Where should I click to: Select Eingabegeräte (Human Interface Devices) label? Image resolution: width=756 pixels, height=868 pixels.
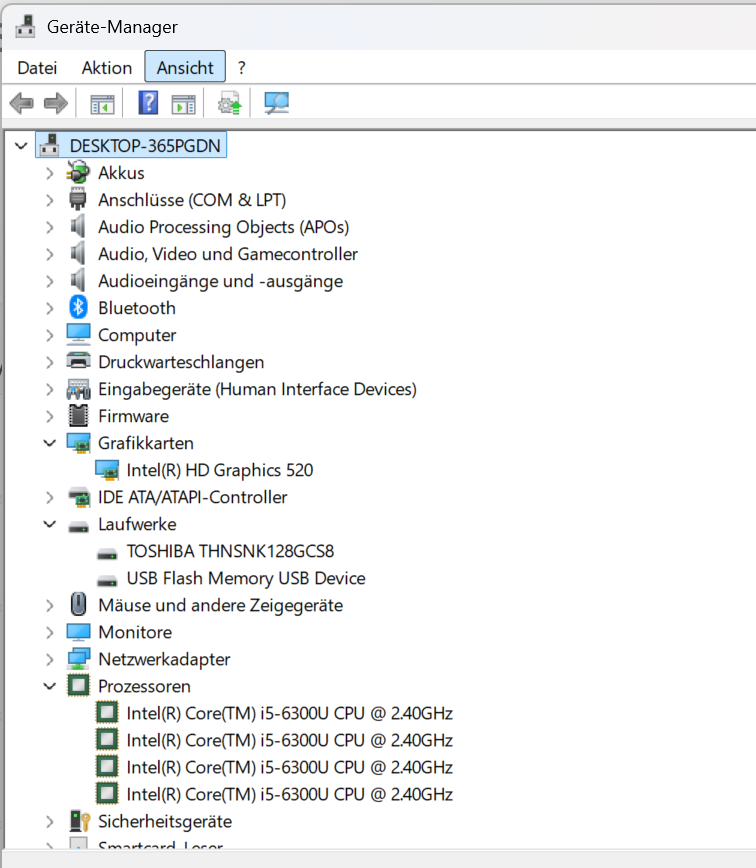pyautogui.click(x=257, y=389)
